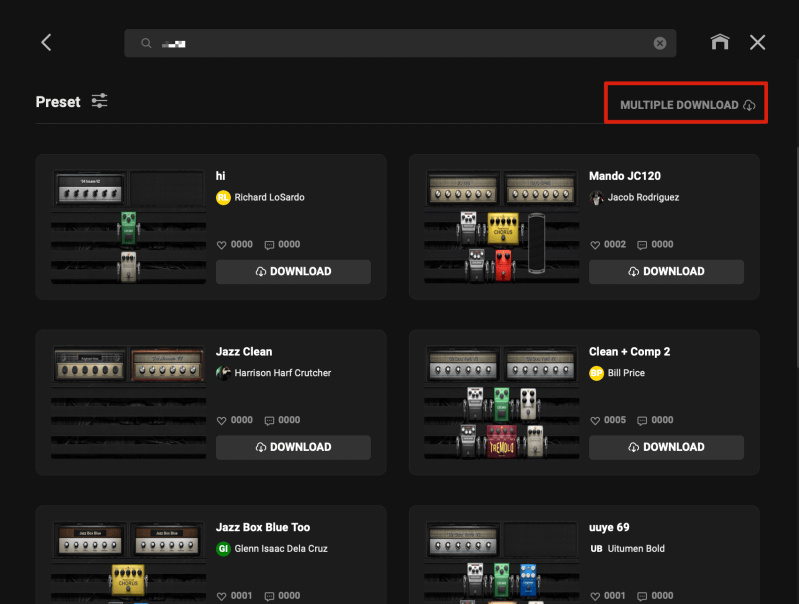This screenshot has width=799, height=604.
Task: Download the Mando JC120 preset
Action: click(666, 272)
